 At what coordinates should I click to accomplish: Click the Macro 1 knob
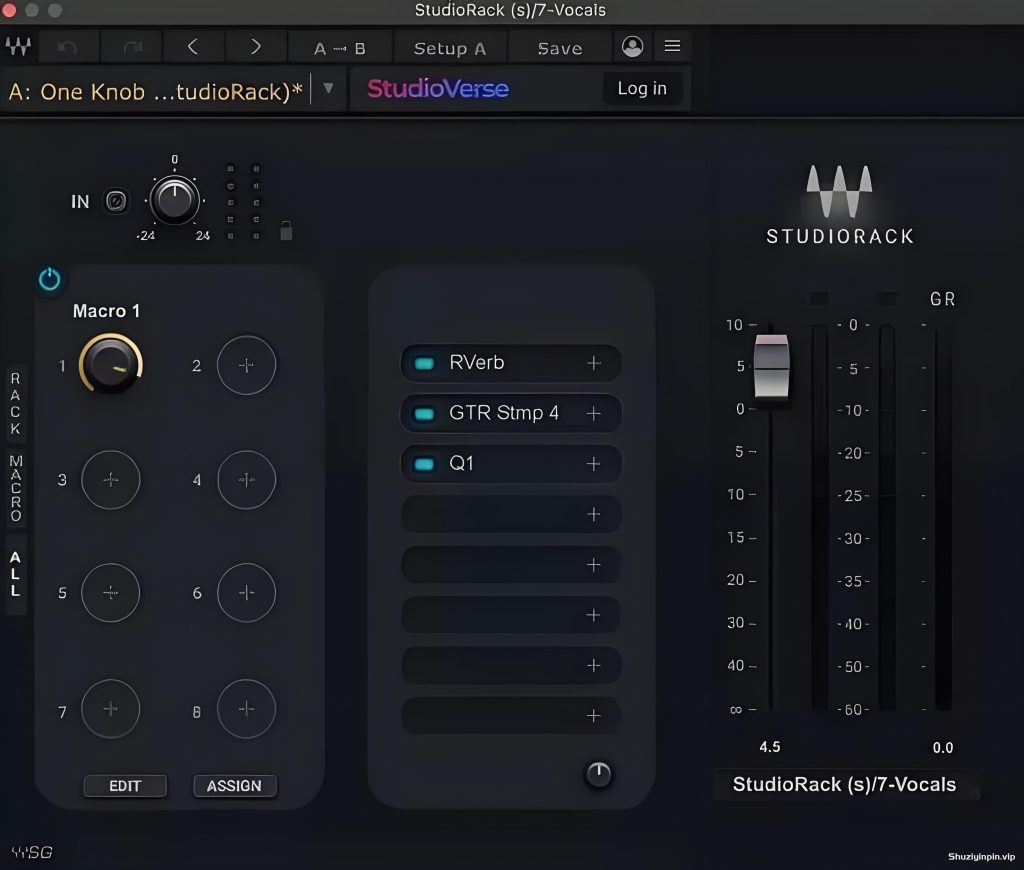(x=111, y=364)
